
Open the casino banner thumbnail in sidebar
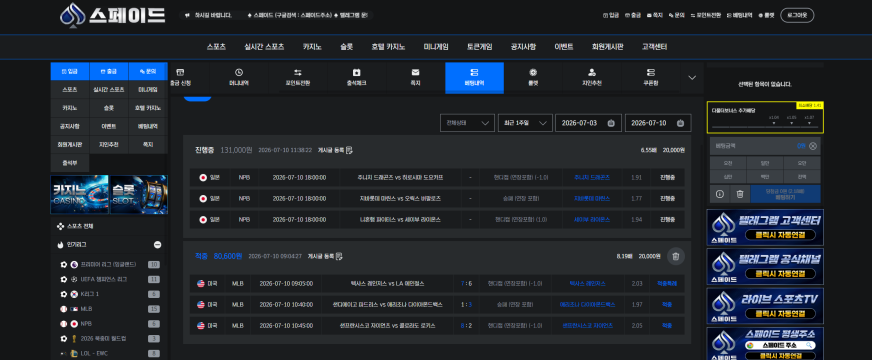click(x=80, y=195)
